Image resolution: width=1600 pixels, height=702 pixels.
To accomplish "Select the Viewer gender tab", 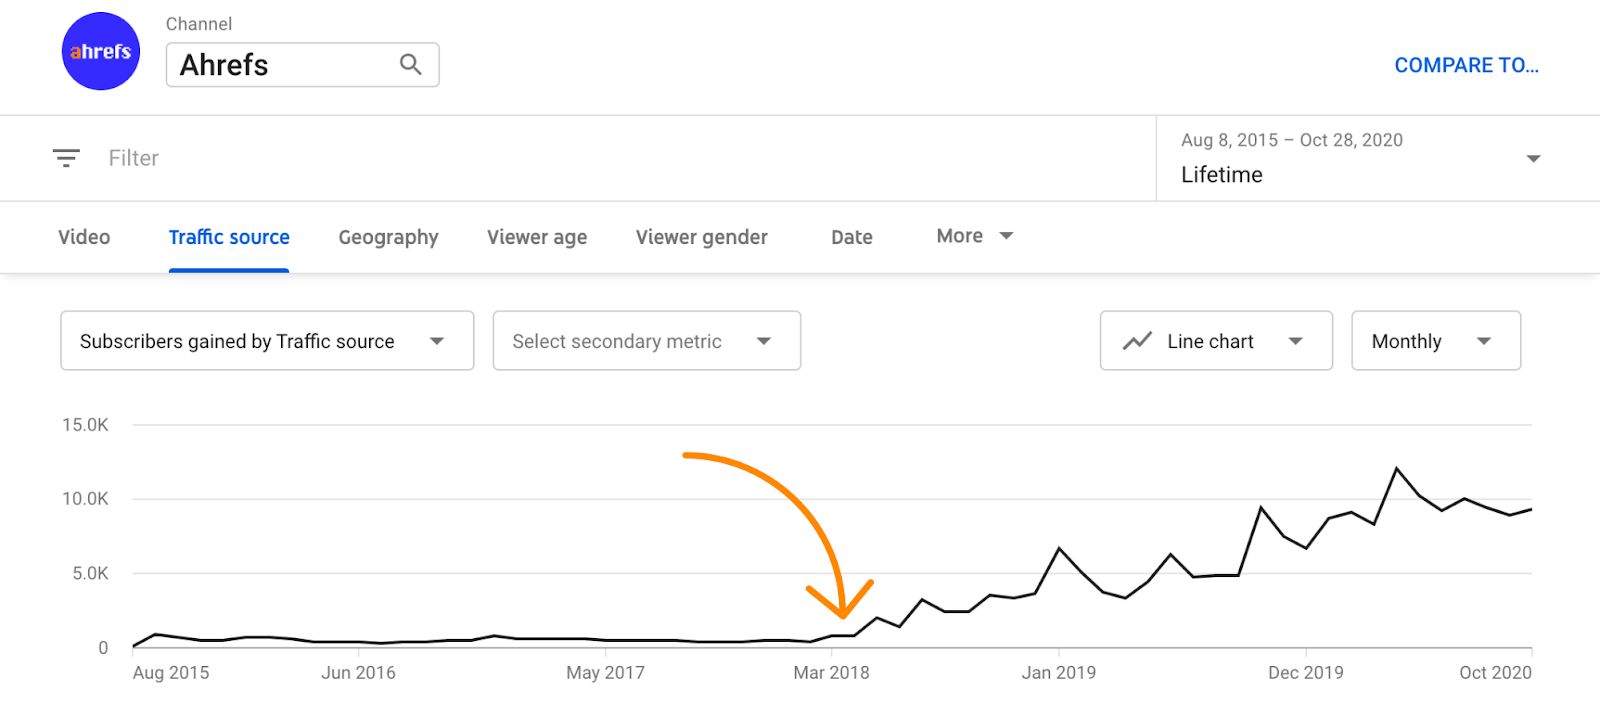I will click(701, 236).
